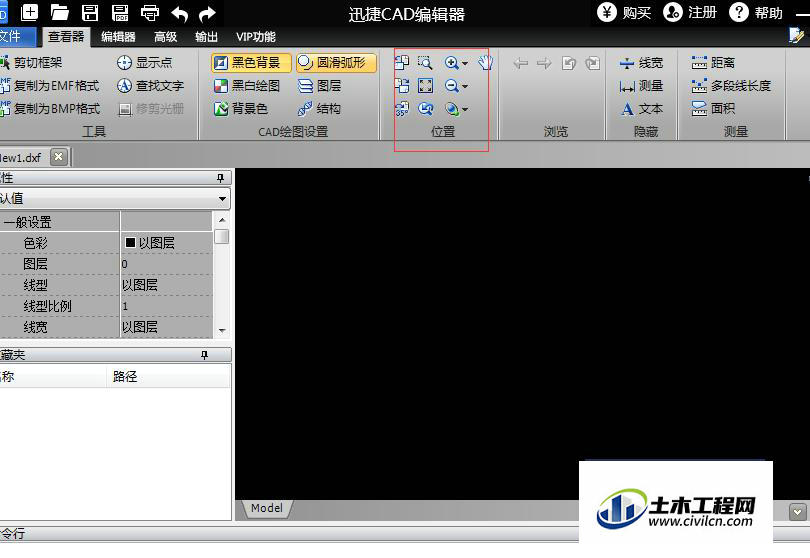Click the back arrow in 浏览 group
This screenshot has width=810, height=558.
[520, 63]
